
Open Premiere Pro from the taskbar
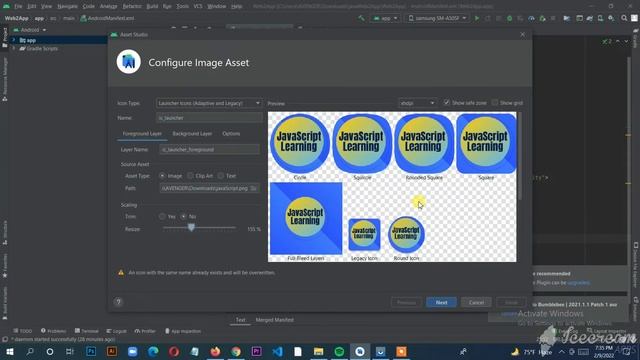[257, 351]
